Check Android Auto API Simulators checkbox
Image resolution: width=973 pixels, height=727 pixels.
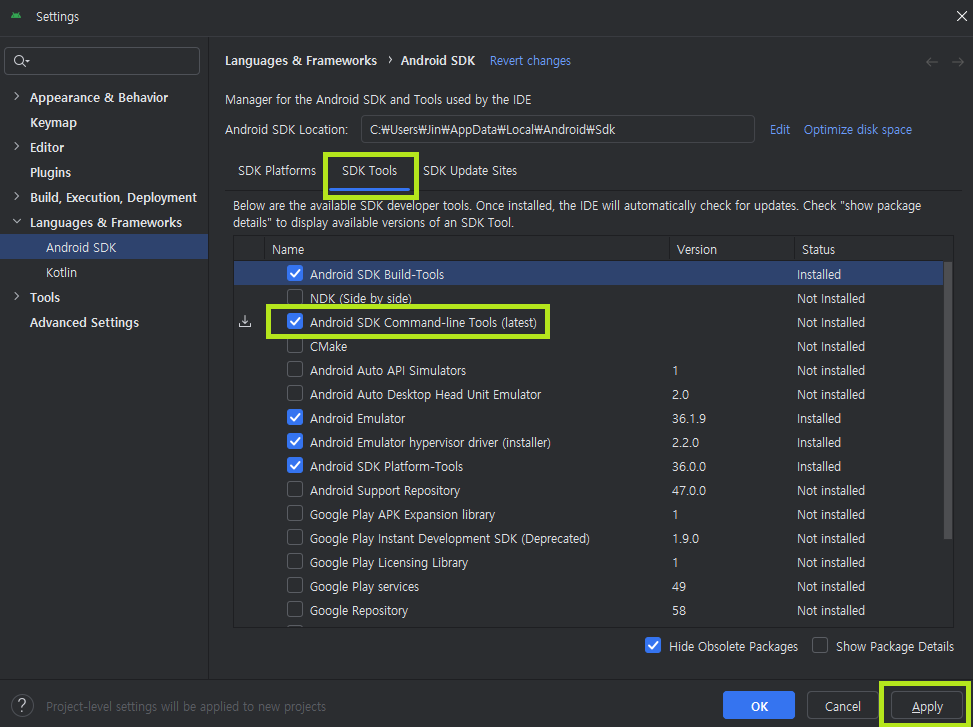[x=295, y=370]
